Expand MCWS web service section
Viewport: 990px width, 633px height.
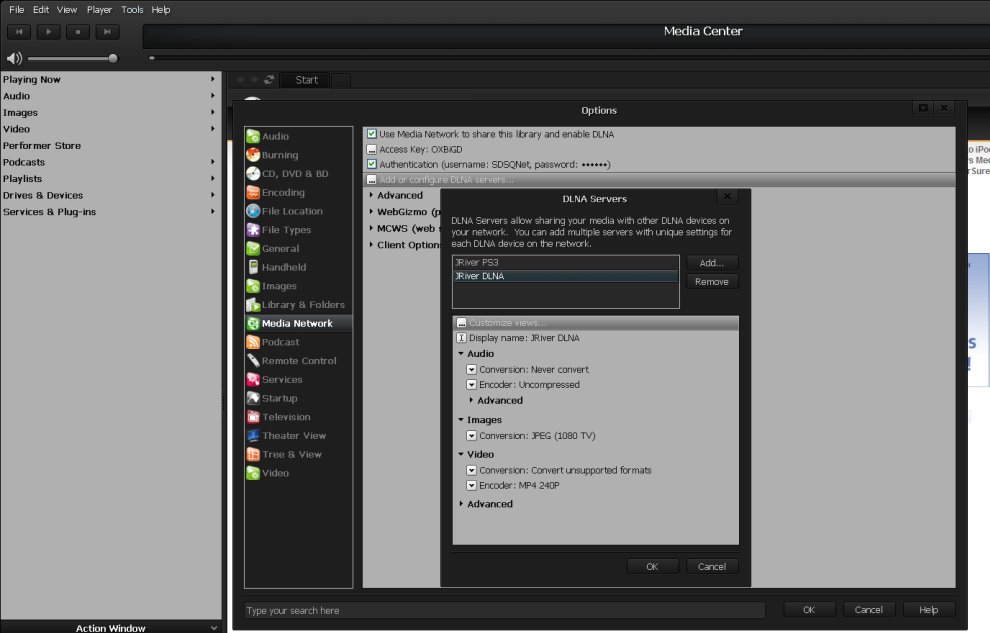[x=371, y=228]
